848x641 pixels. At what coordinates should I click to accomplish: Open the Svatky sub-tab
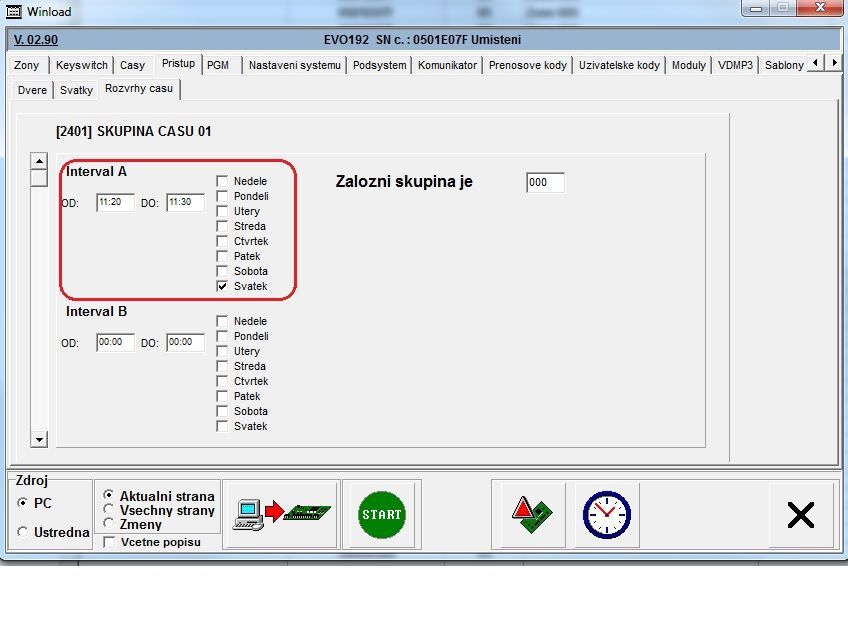pos(76,90)
